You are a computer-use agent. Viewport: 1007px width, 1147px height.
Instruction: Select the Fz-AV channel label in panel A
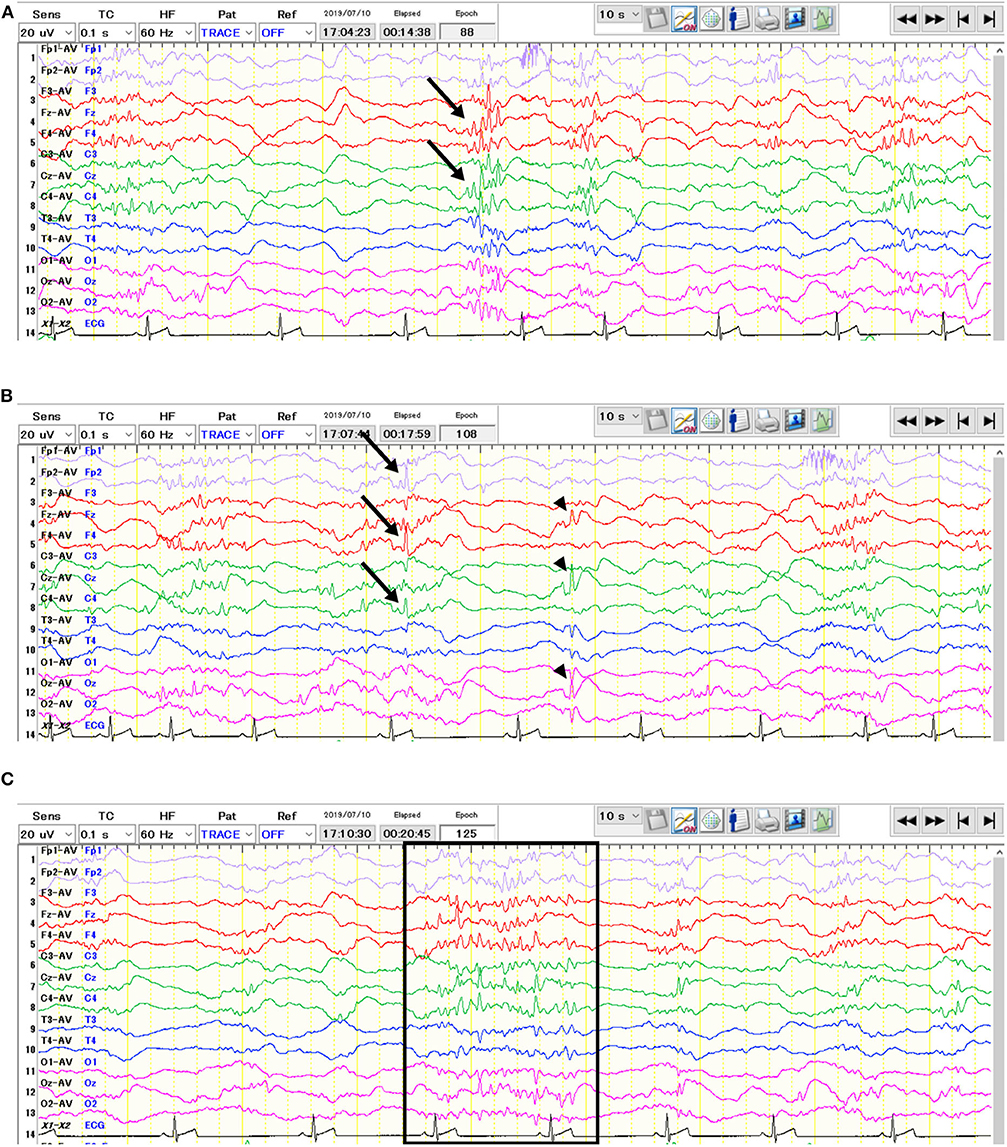(x=56, y=113)
